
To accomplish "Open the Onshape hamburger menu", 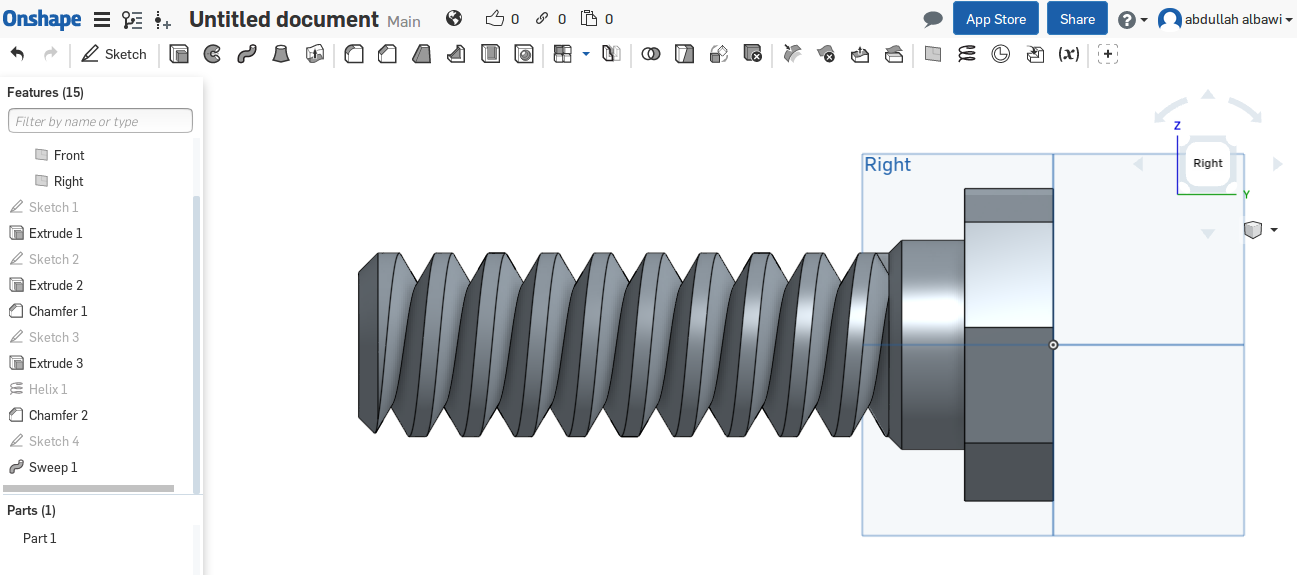I will 102,19.
